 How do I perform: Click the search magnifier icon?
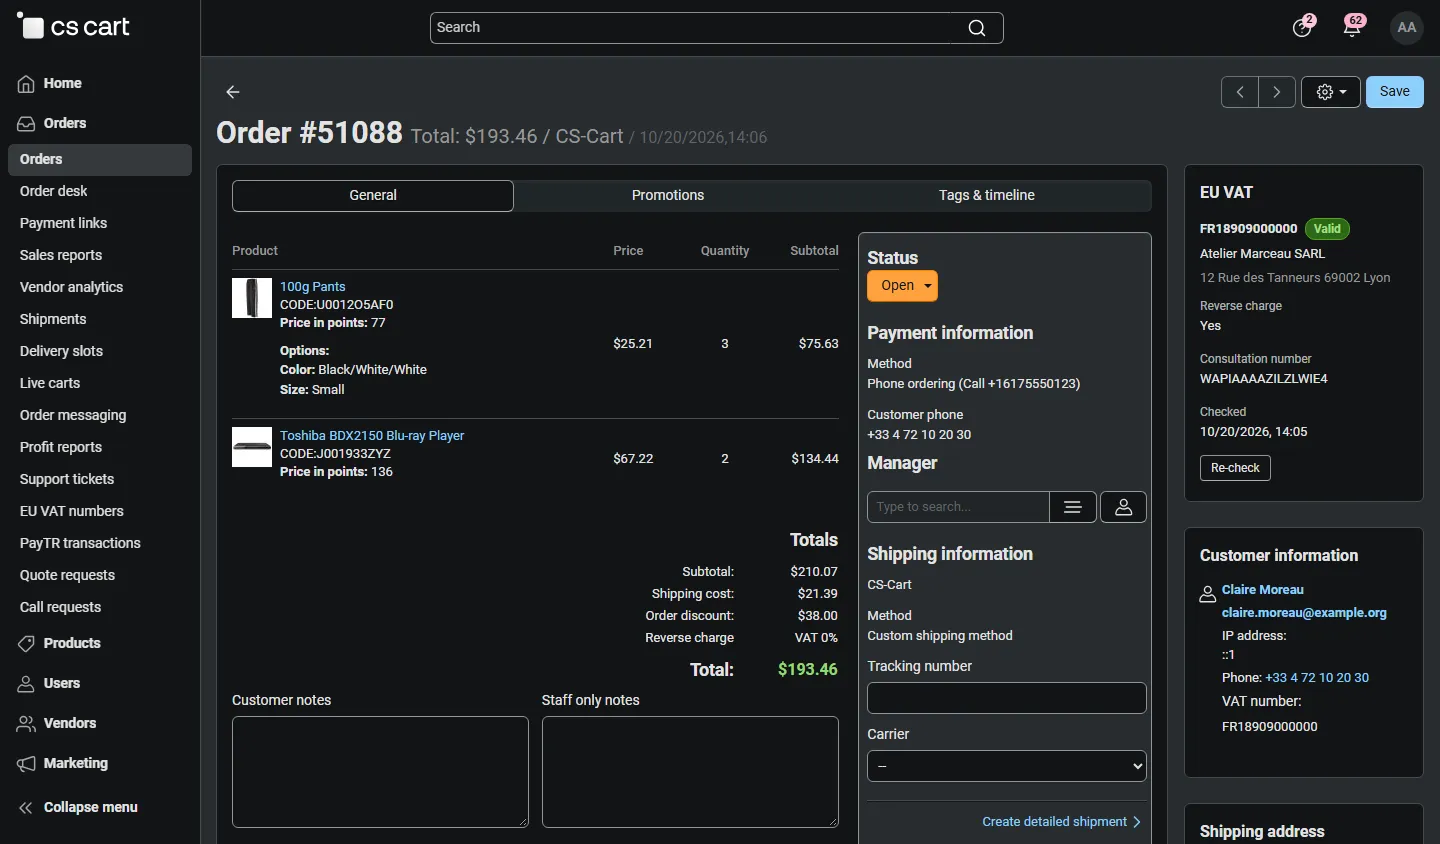[977, 28]
